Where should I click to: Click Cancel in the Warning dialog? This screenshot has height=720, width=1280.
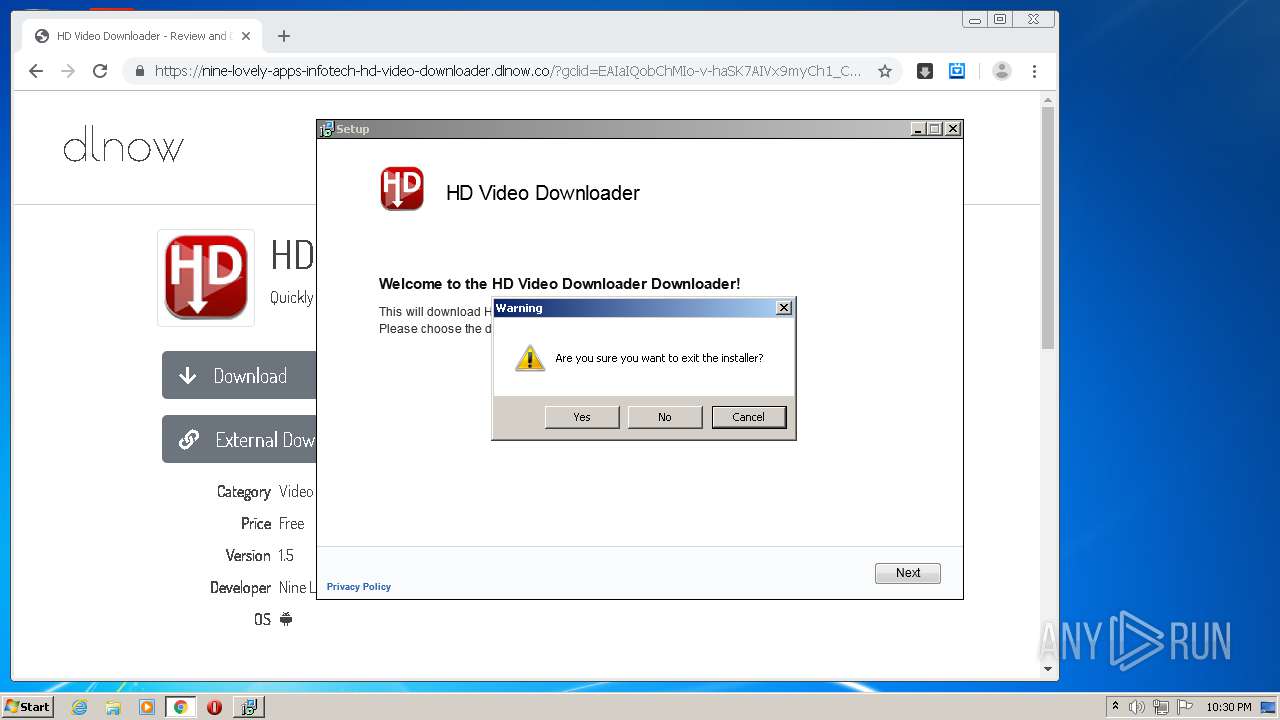(x=749, y=417)
